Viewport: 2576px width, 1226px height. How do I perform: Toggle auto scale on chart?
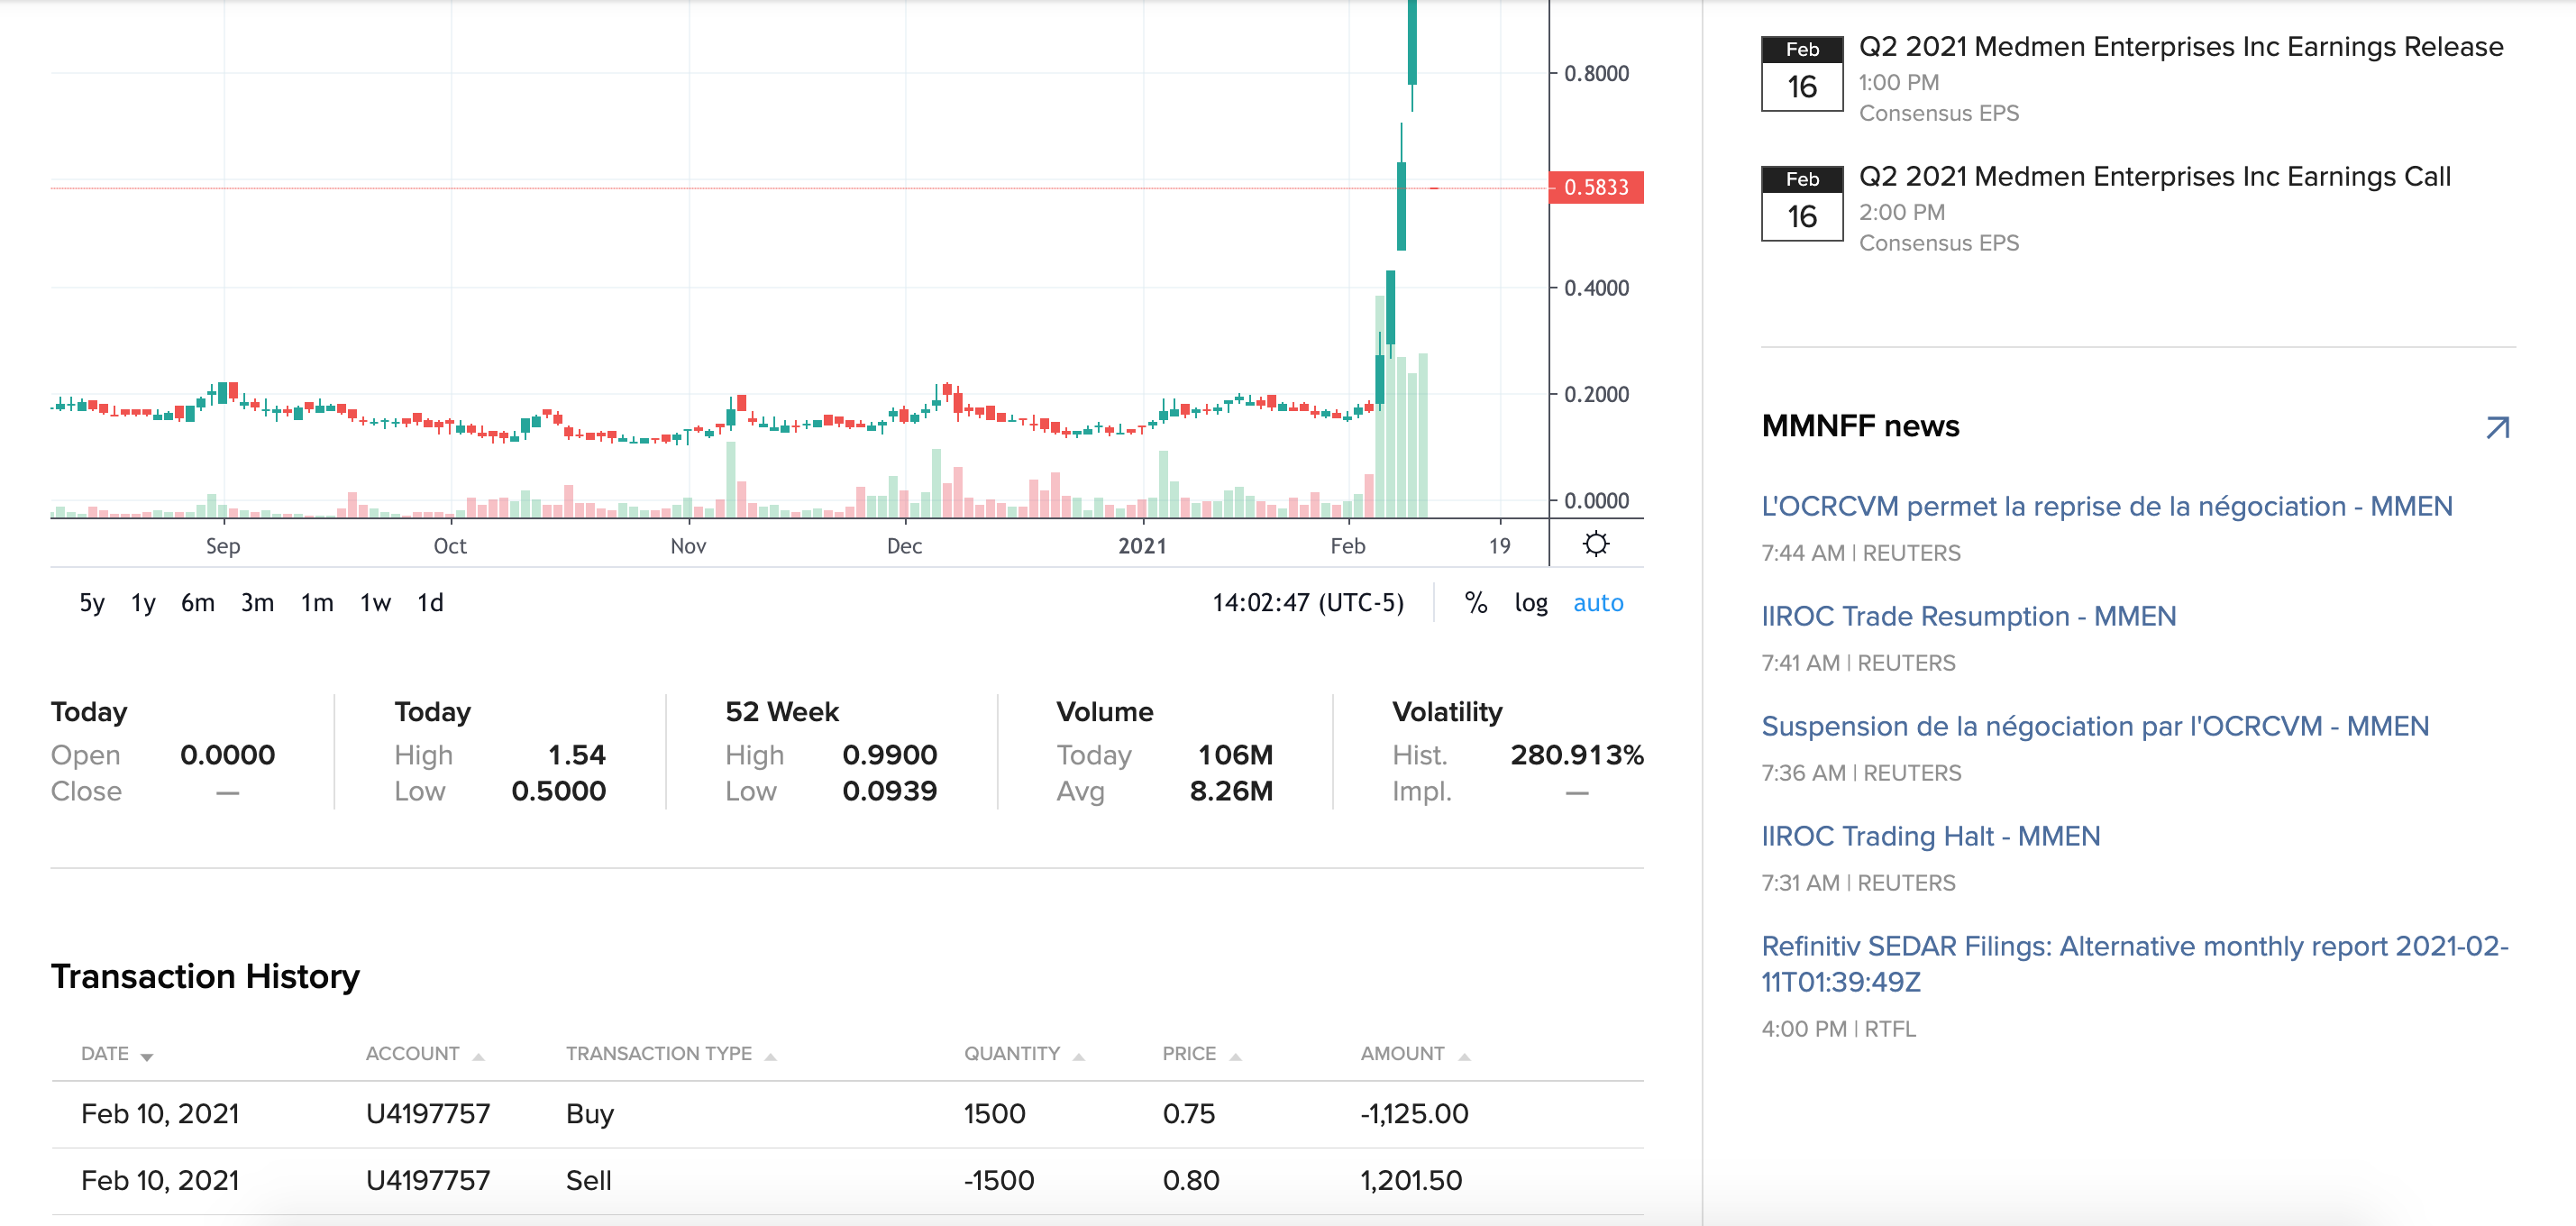click(1597, 603)
